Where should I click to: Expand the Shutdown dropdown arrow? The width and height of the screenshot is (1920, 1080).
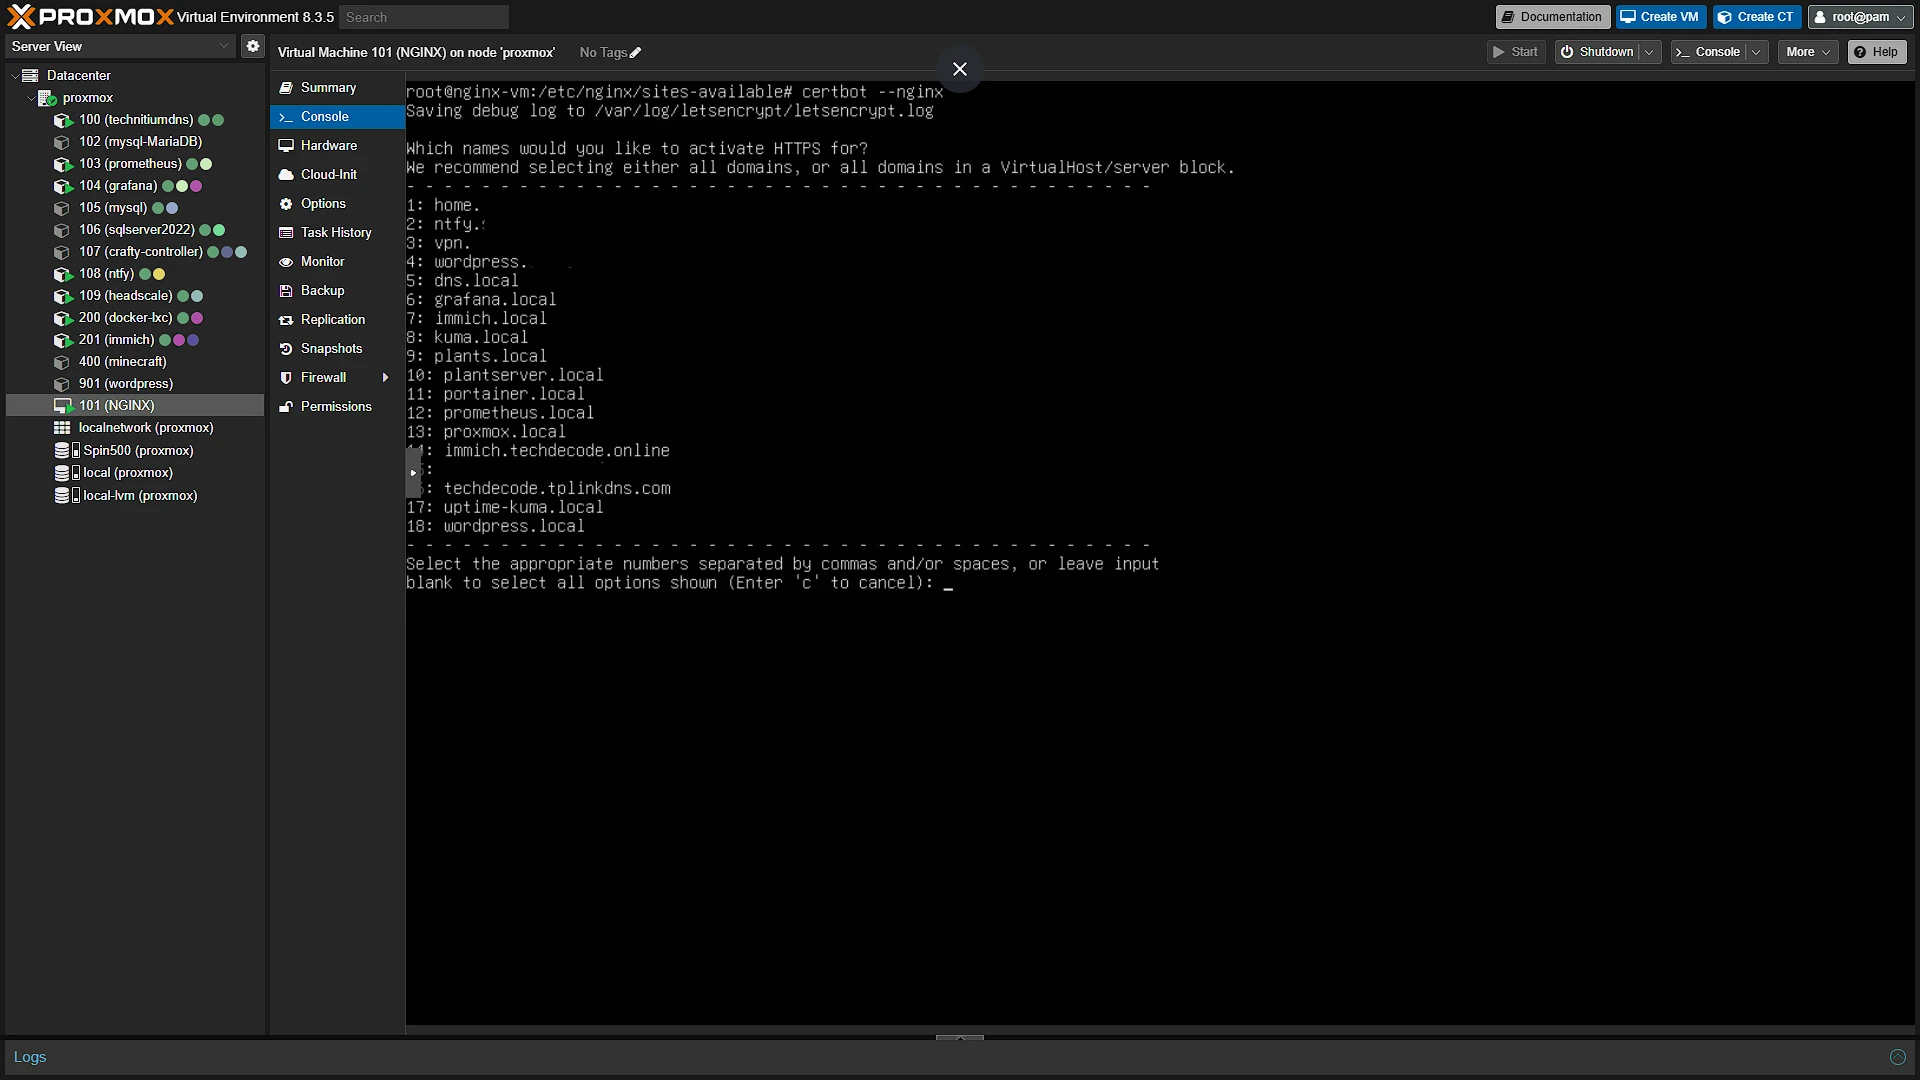[1649, 52]
